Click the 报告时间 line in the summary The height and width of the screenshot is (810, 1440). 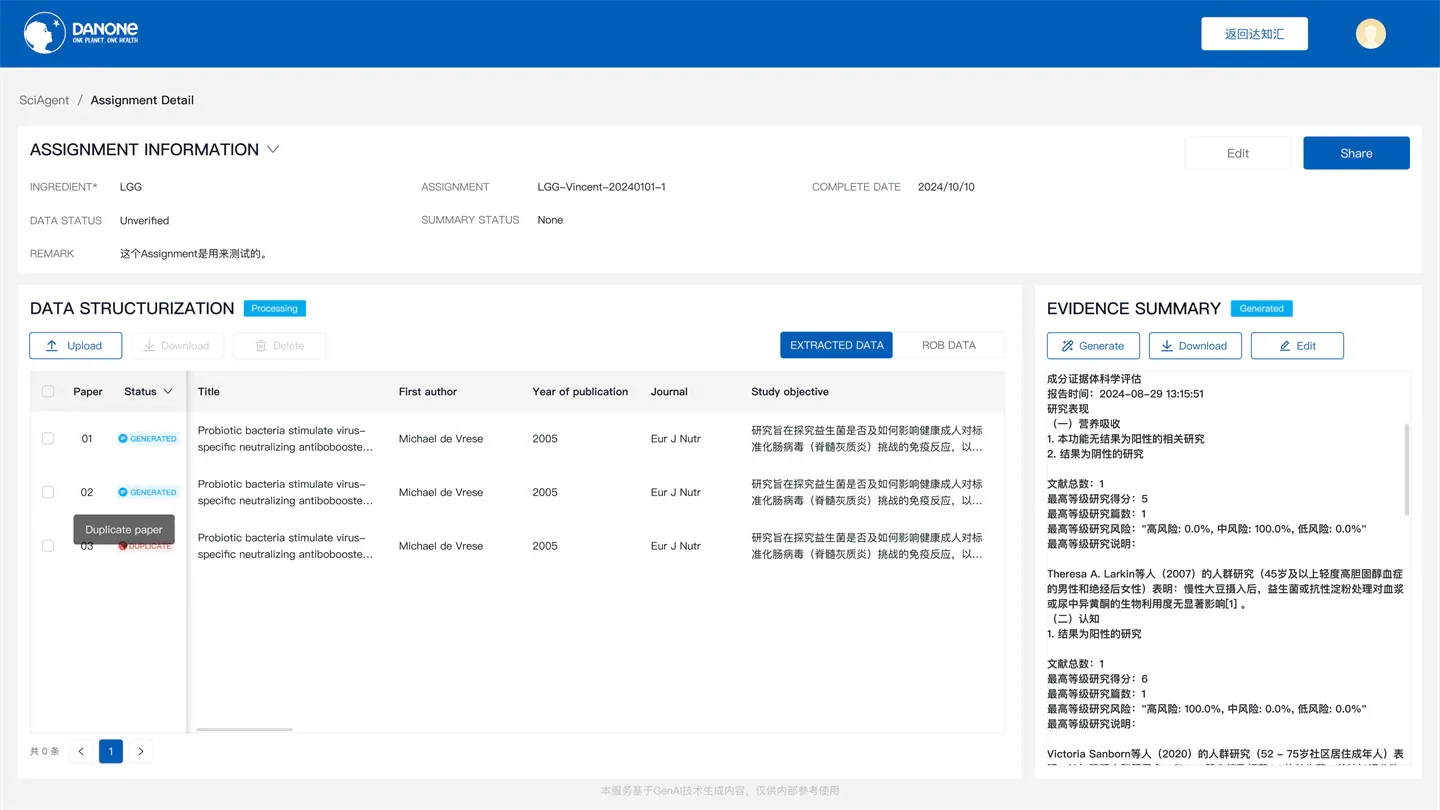click(1125, 394)
